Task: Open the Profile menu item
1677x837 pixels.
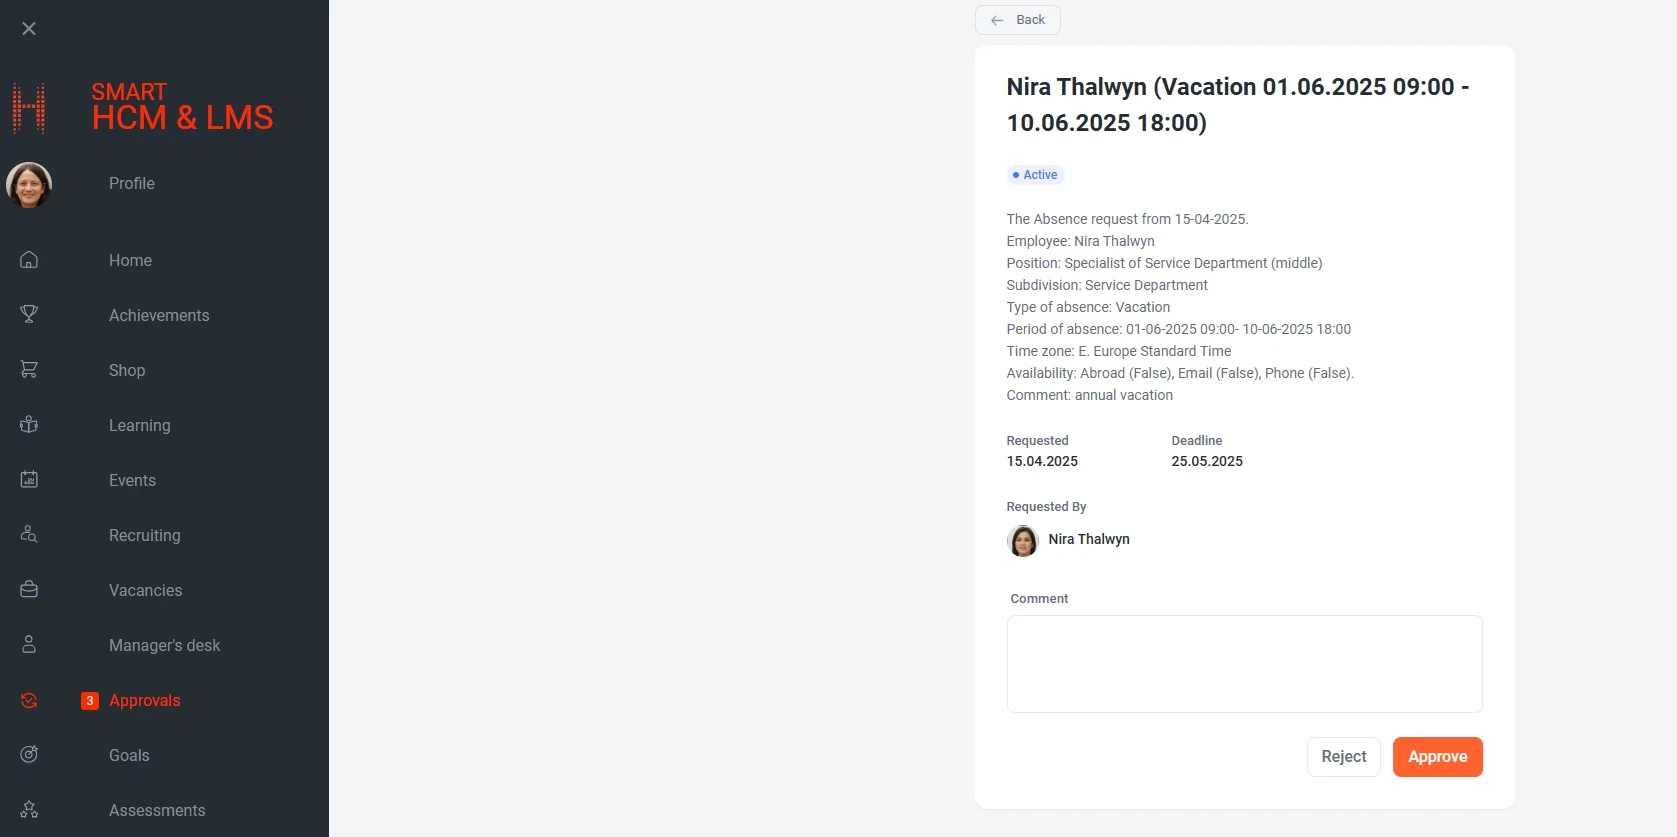Action: coord(132,184)
